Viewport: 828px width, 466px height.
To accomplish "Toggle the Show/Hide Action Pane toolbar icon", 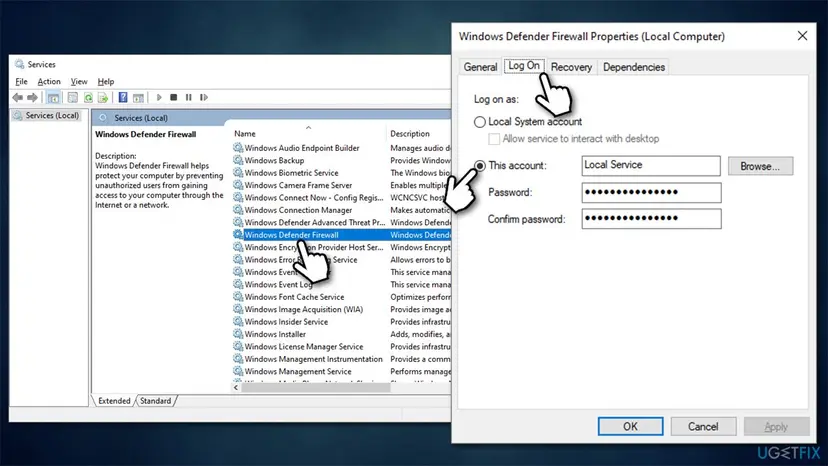I will 138,97.
